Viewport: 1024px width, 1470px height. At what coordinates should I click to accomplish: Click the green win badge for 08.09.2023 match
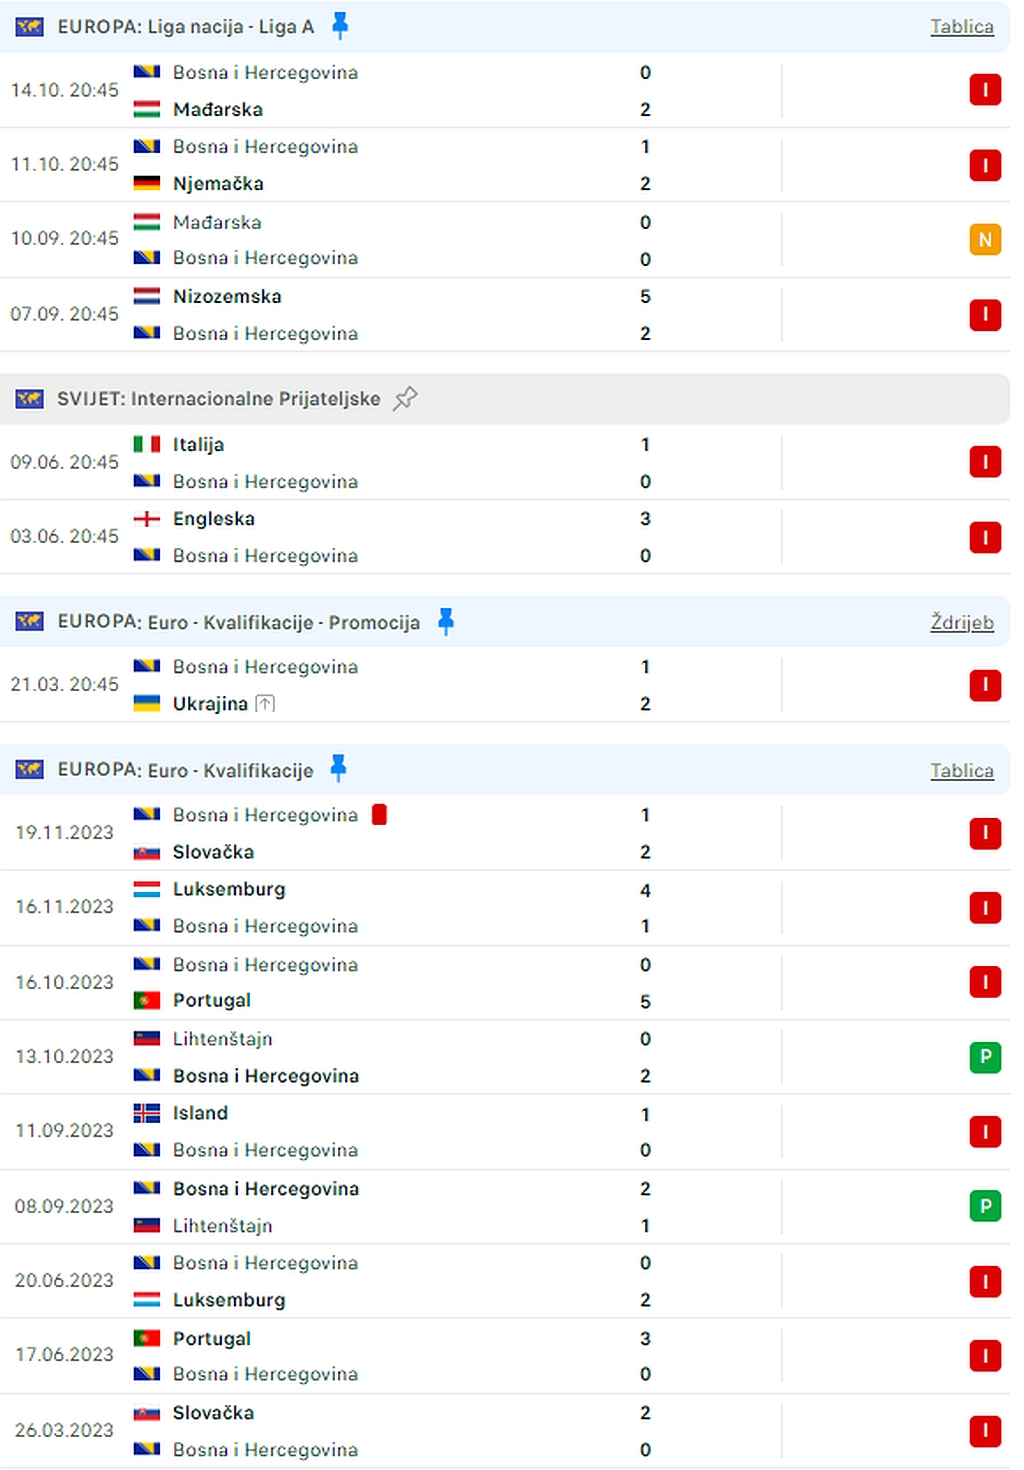pos(985,1206)
